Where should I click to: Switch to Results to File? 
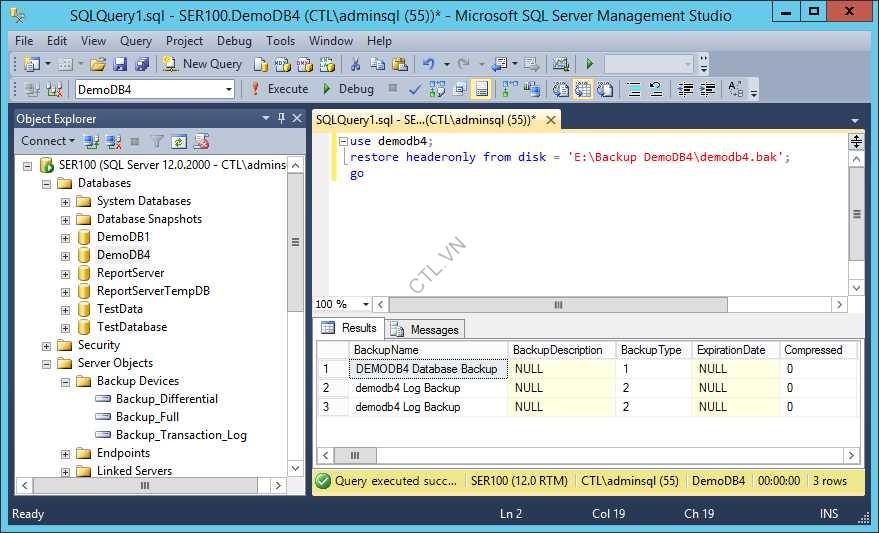605,90
